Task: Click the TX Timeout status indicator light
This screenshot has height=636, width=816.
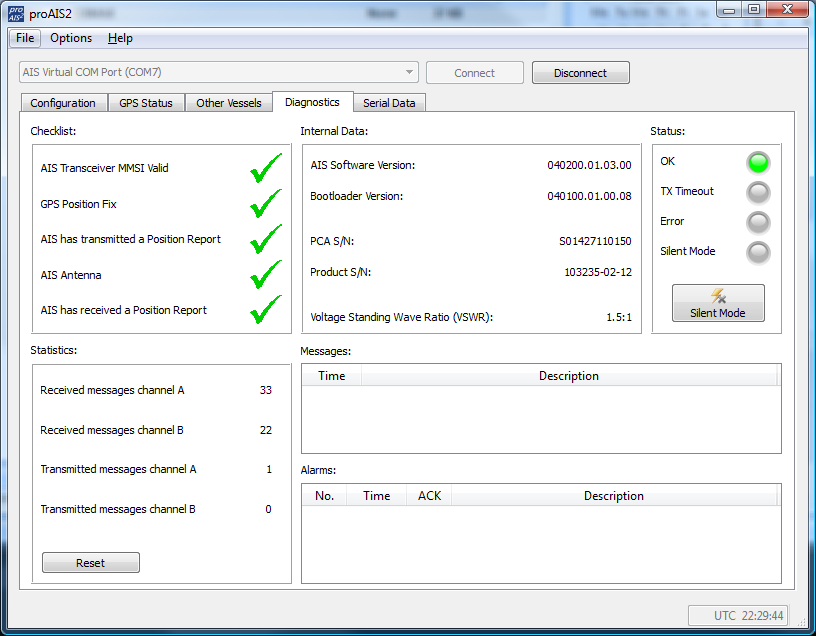Action: coord(759,192)
